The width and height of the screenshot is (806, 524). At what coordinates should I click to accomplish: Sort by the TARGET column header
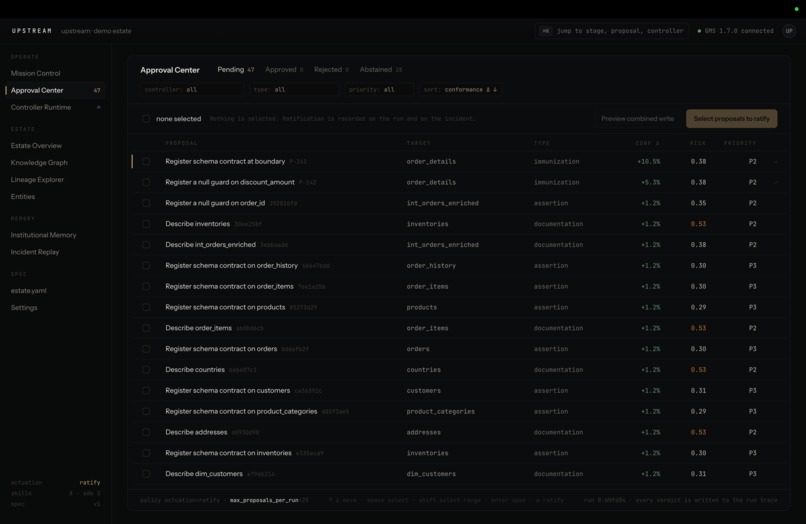[x=418, y=143]
